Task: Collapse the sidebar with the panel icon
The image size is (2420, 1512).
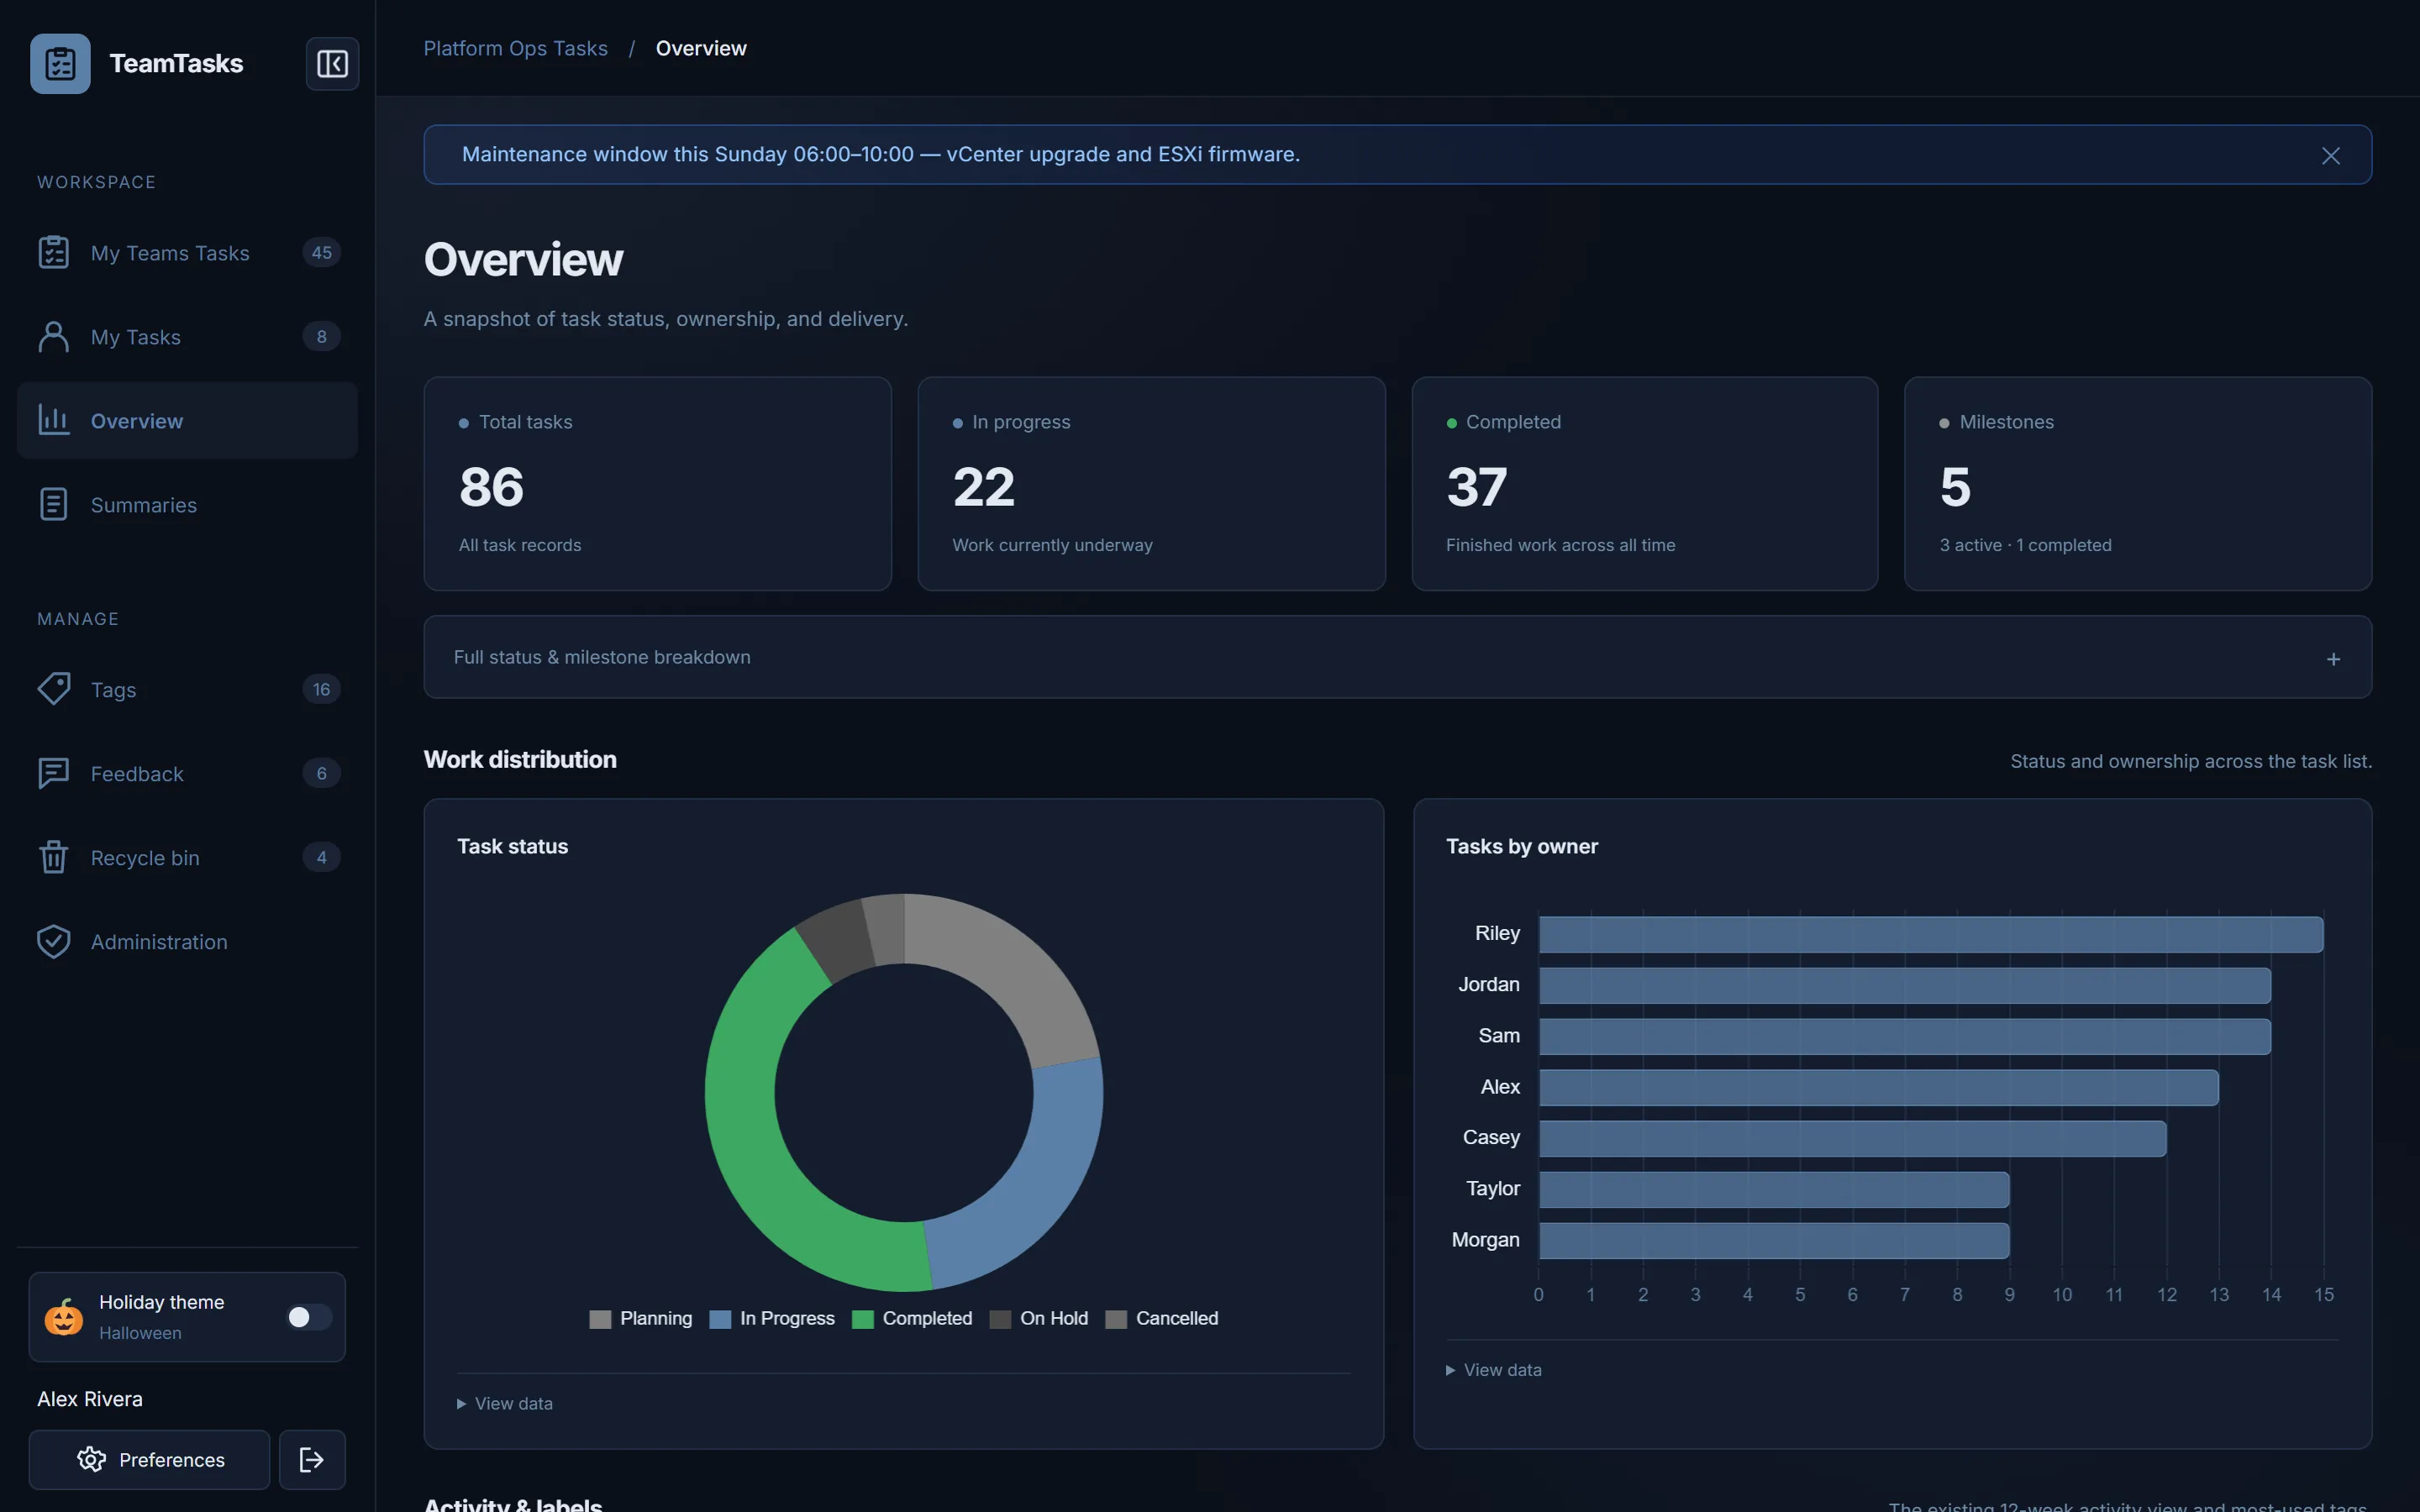Action: [332, 63]
